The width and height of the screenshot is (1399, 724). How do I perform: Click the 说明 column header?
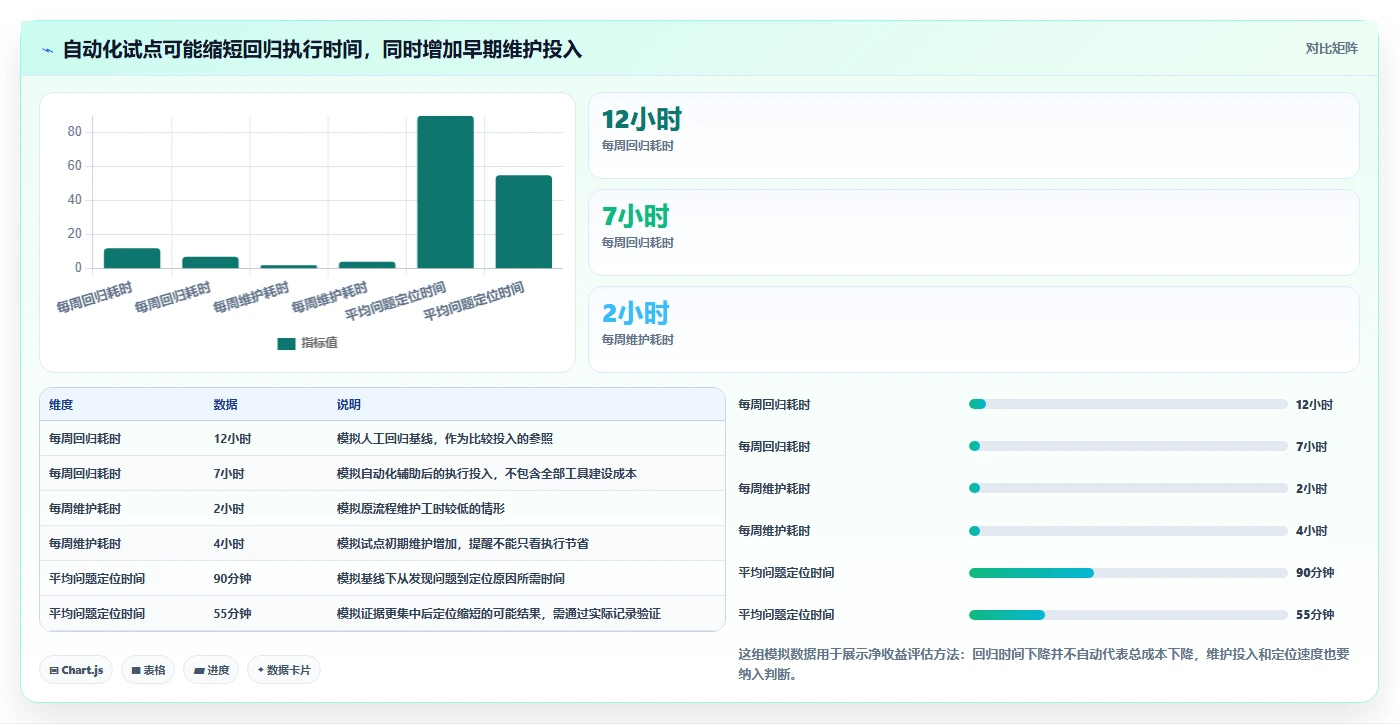349,405
